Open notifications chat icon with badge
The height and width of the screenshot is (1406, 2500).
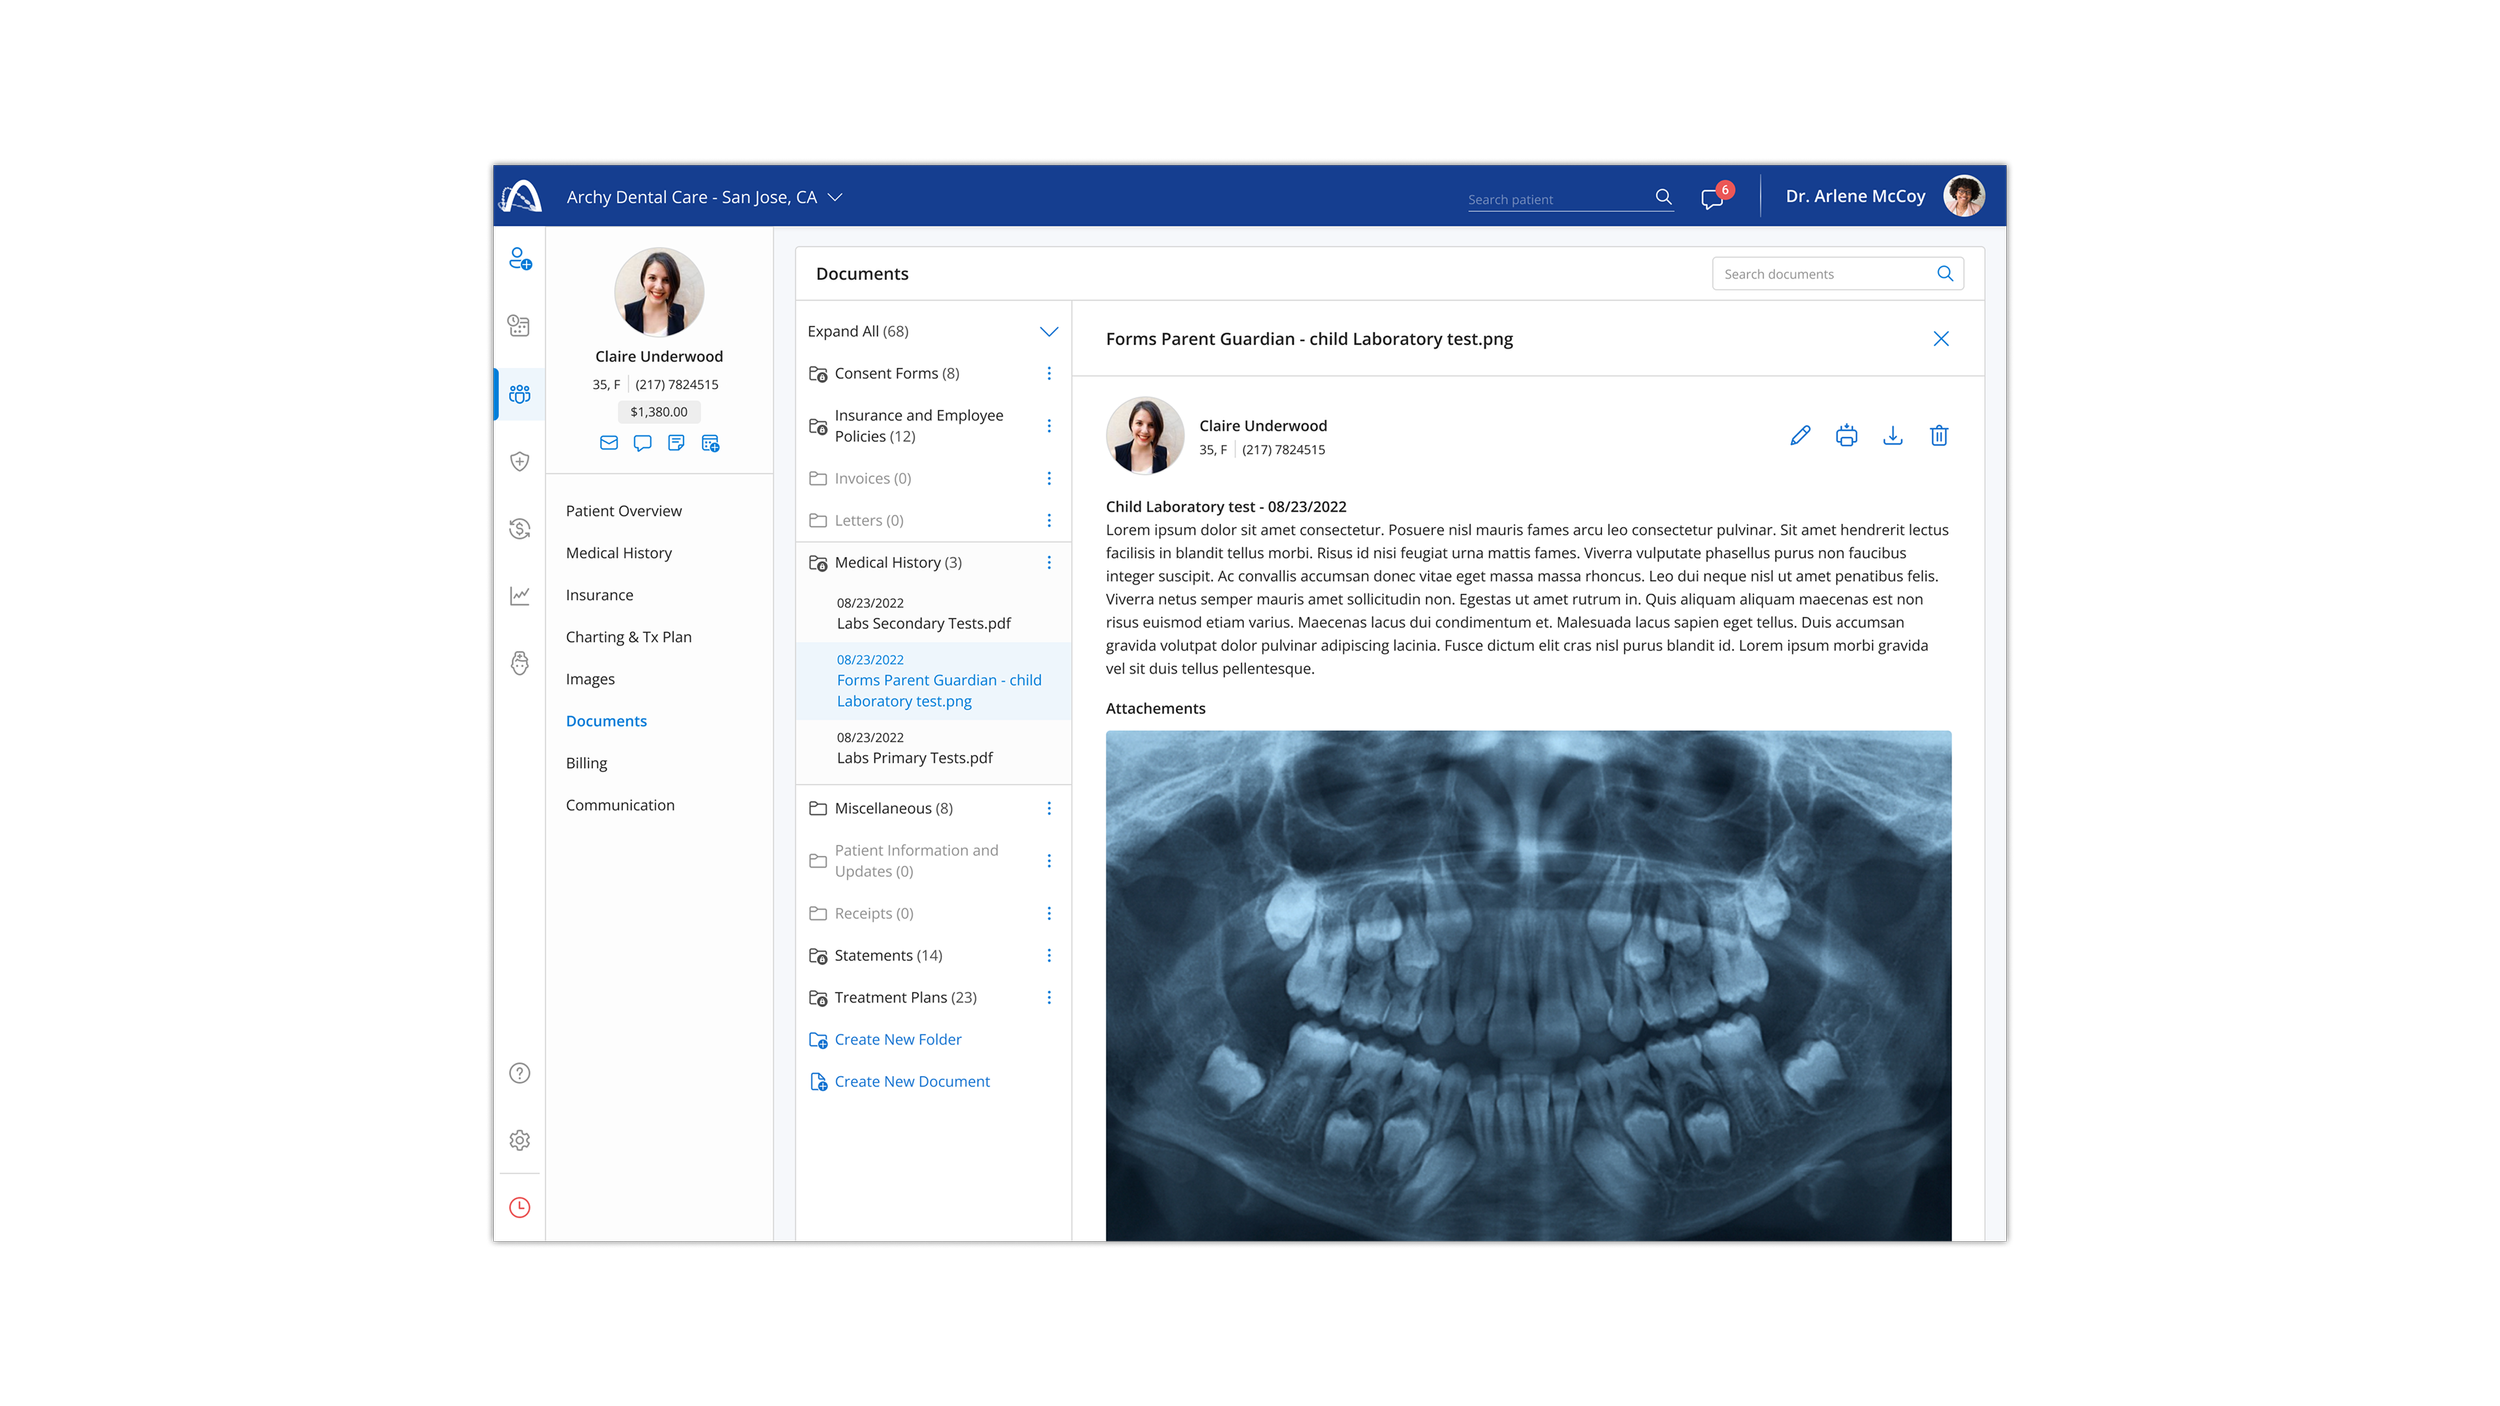(1712, 198)
